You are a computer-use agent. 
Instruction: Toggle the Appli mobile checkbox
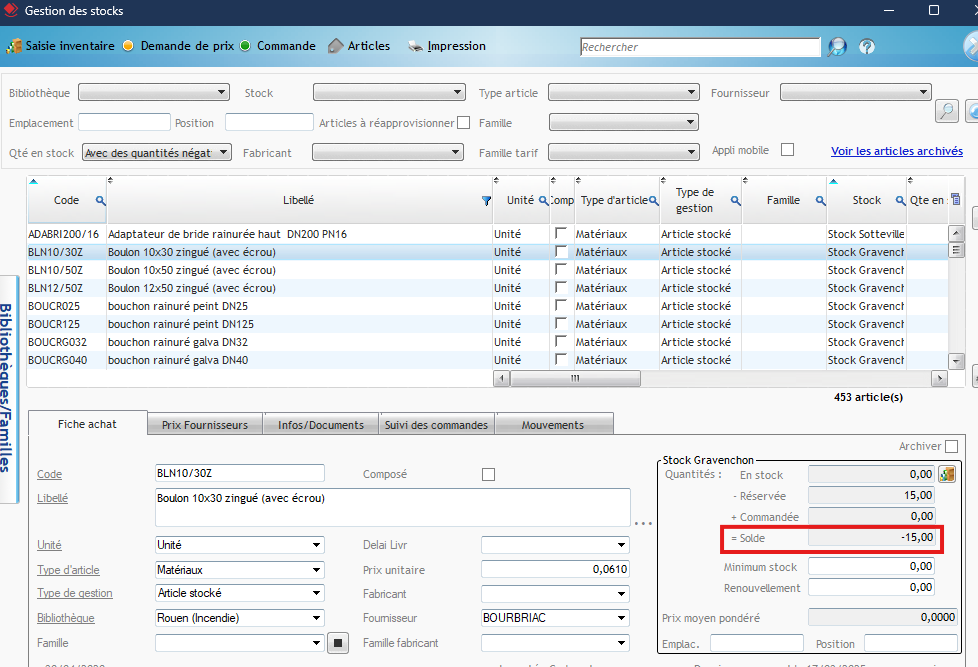coord(787,150)
